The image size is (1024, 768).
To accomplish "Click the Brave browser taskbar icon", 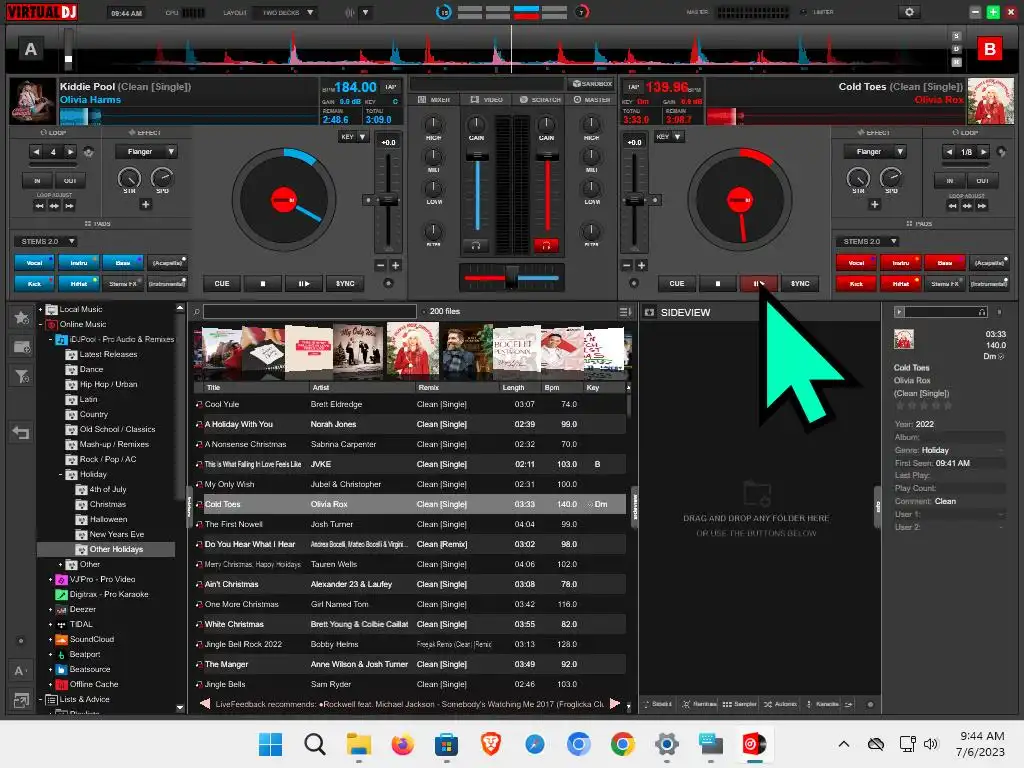I will [x=490, y=744].
